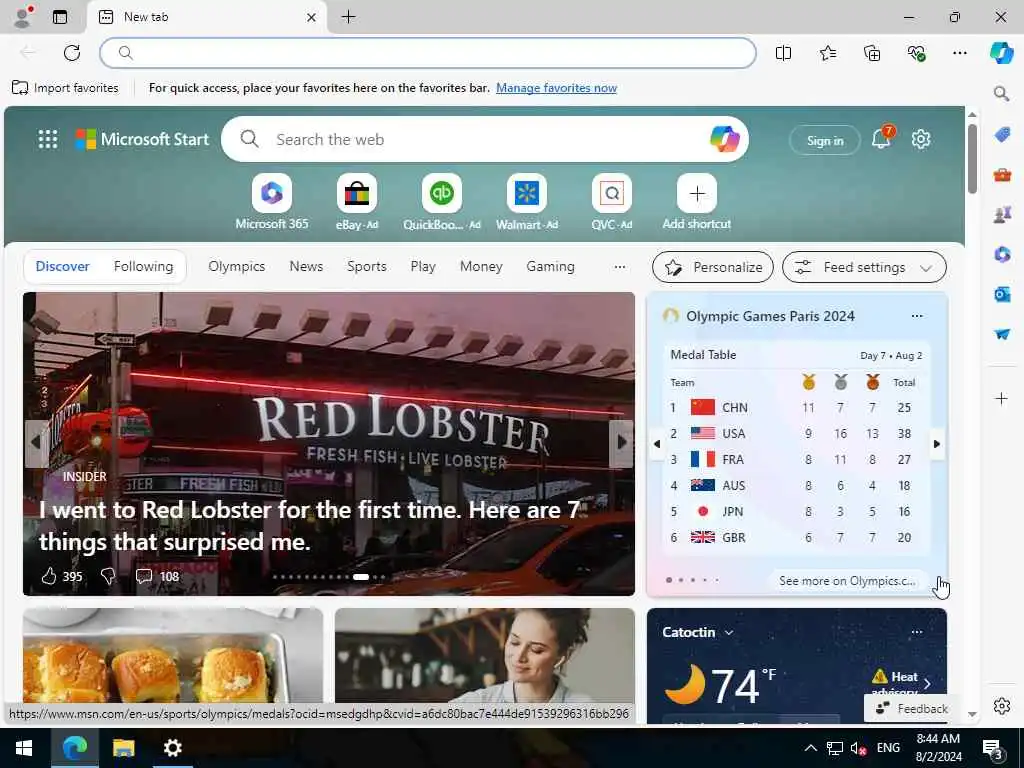Click the browser address bar
This screenshot has width=1024, height=768.
(x=428, y=53)
